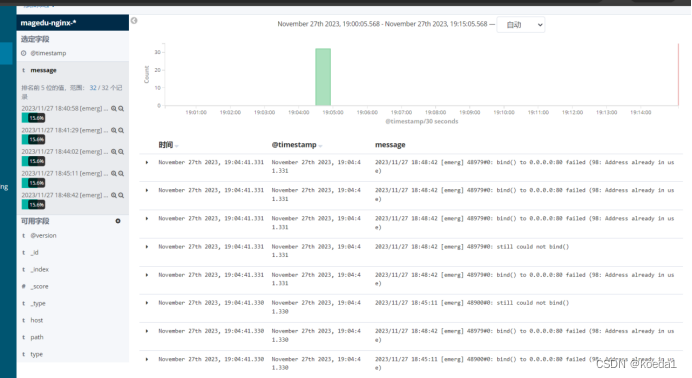This screenshot has height=378, width=692.
Task: Filter out the 18:40:58 emerg value
Action: pos(121,109)
